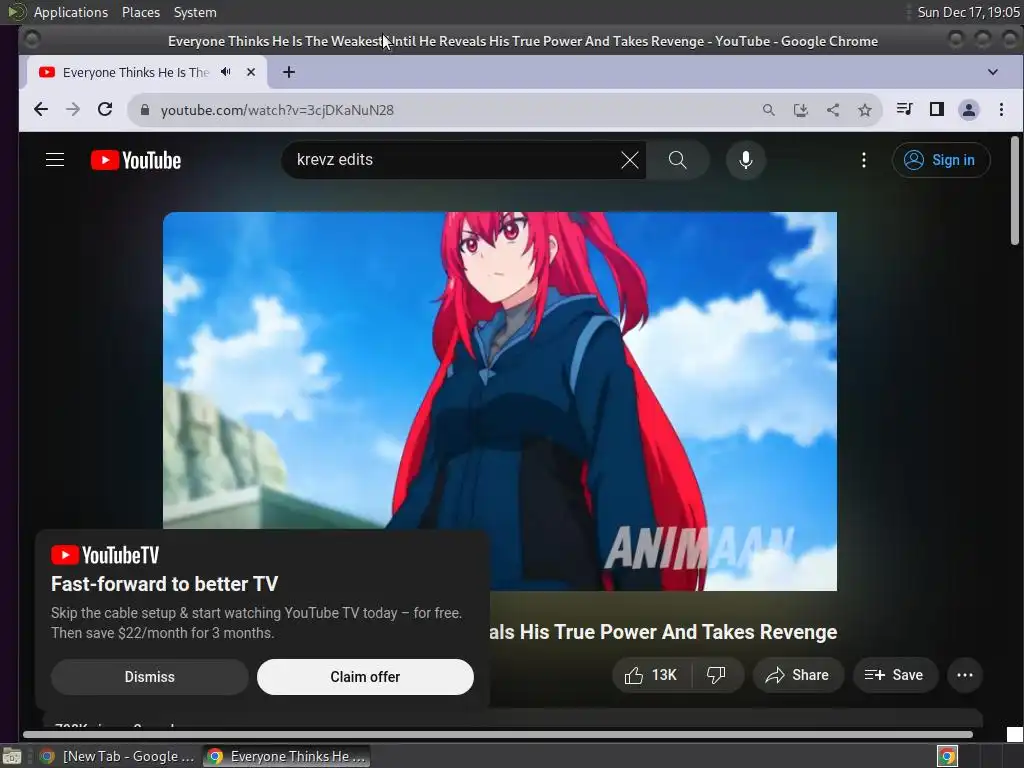
Task: Go to YouTube home via logo
Action: (x=136, y=160)
